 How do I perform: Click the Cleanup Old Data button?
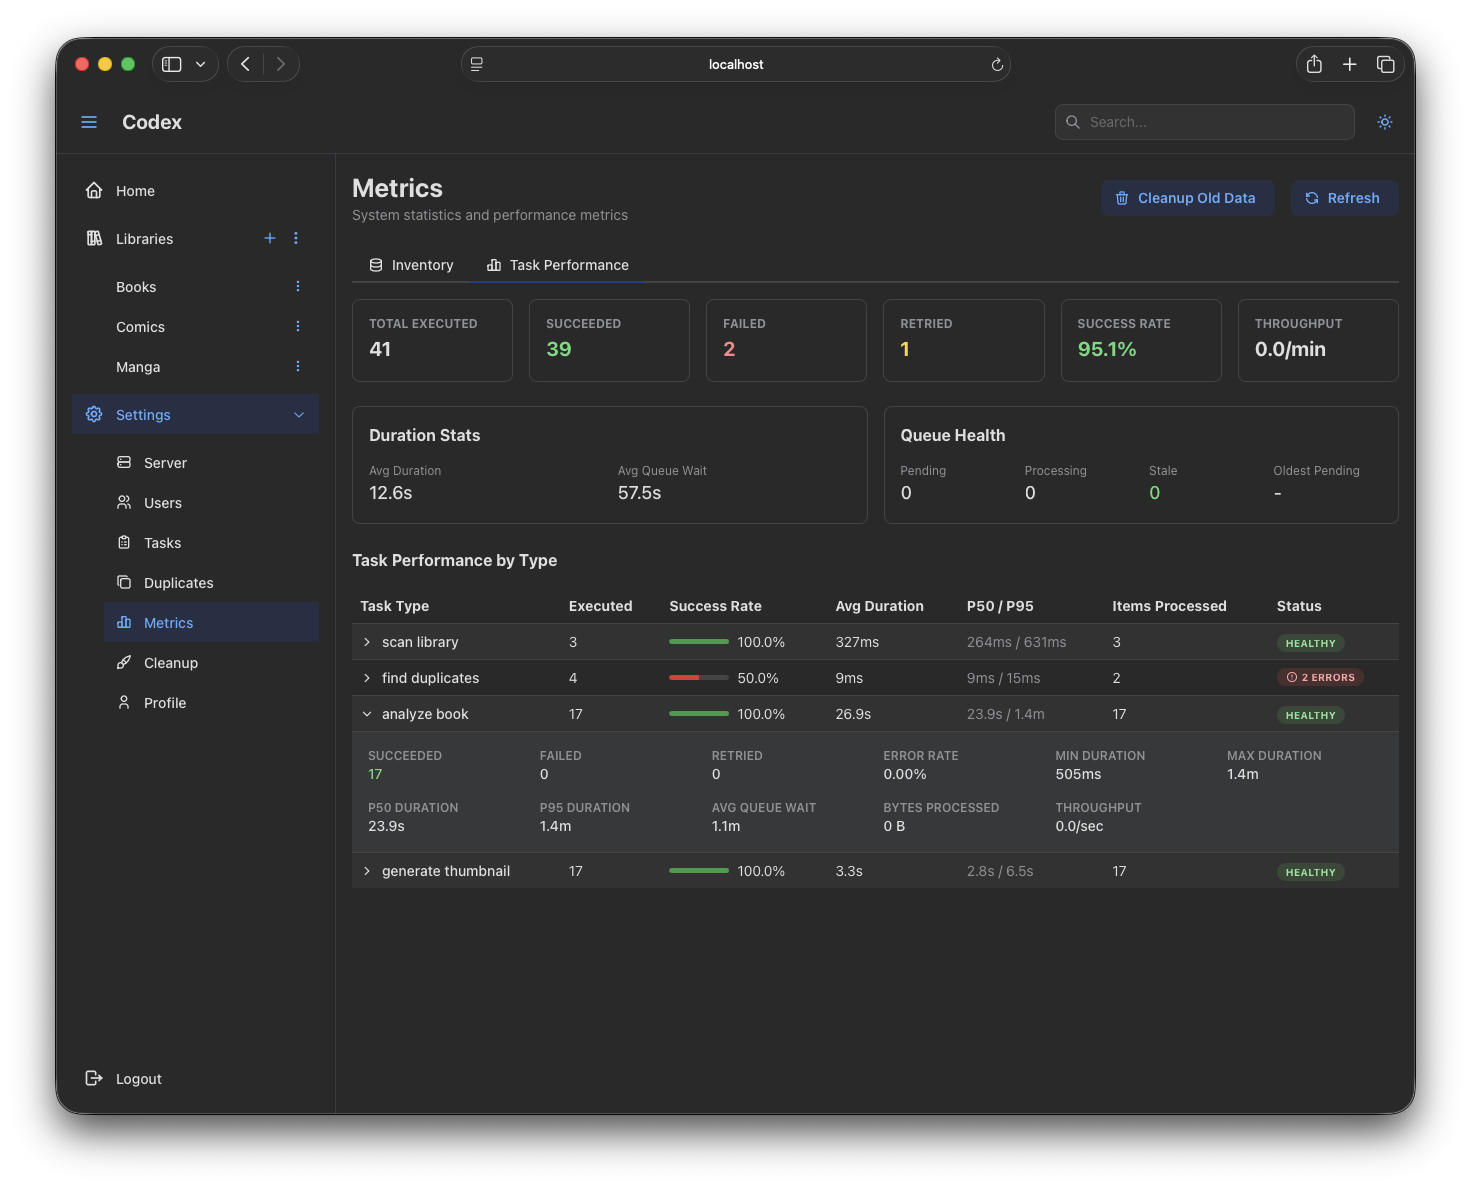(x=1187, y=197)
